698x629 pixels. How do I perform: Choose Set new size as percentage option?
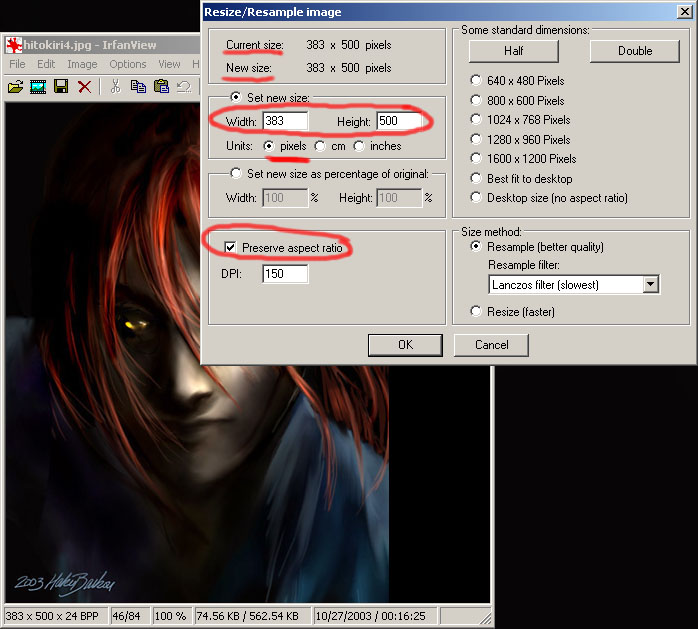236,173
